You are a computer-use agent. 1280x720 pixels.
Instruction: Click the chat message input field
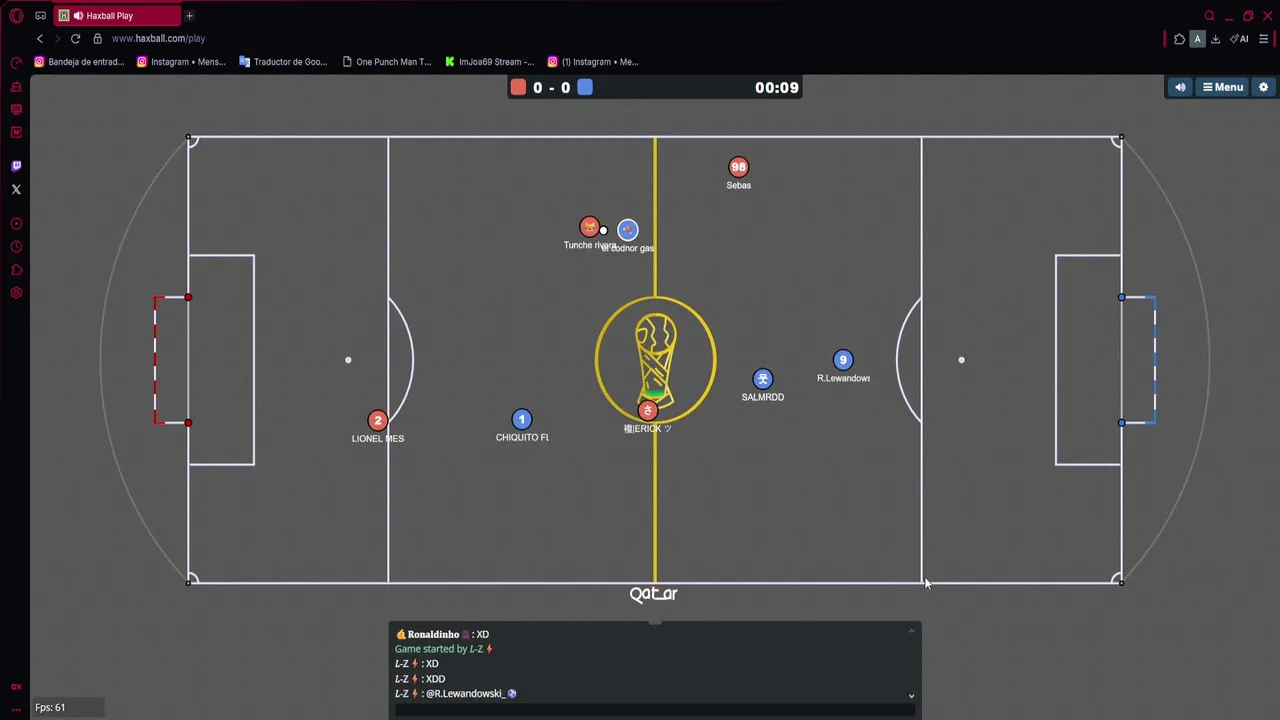tap(655, 710)
